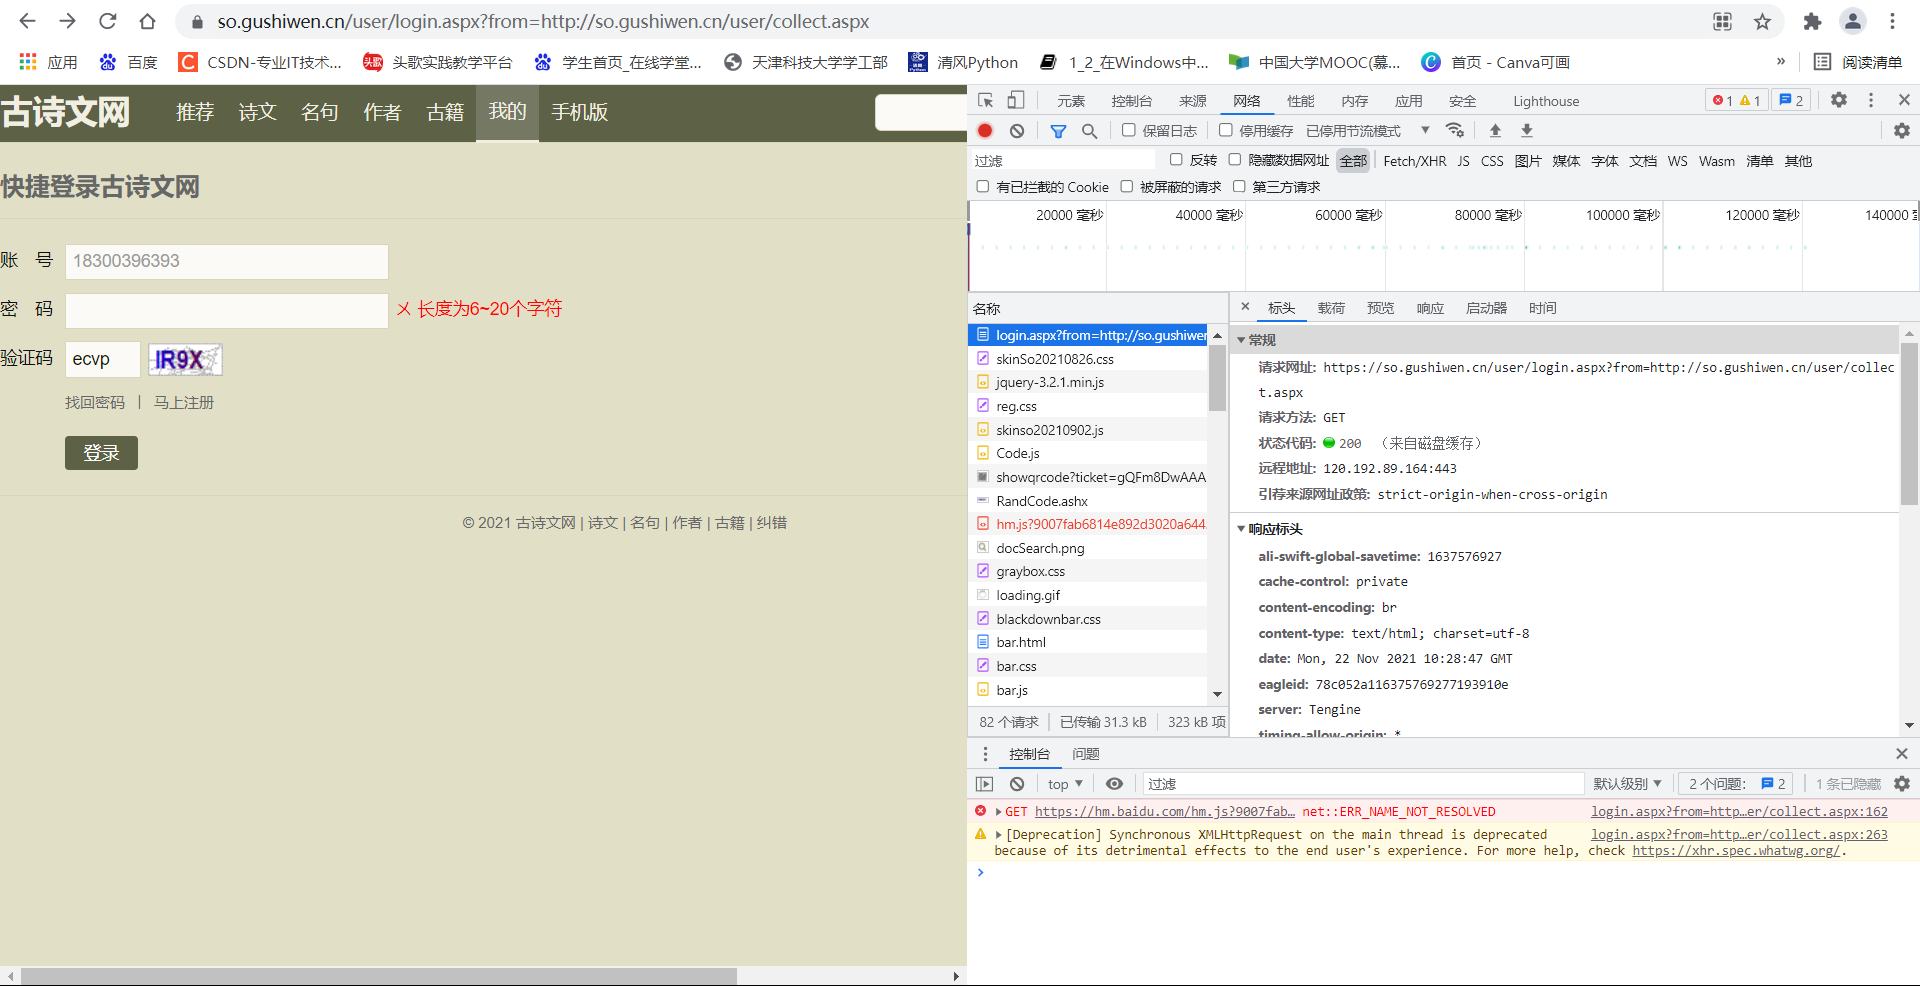Click the browser forward arrow
This screenshot has height=986, width=1920.
[67, 21]
